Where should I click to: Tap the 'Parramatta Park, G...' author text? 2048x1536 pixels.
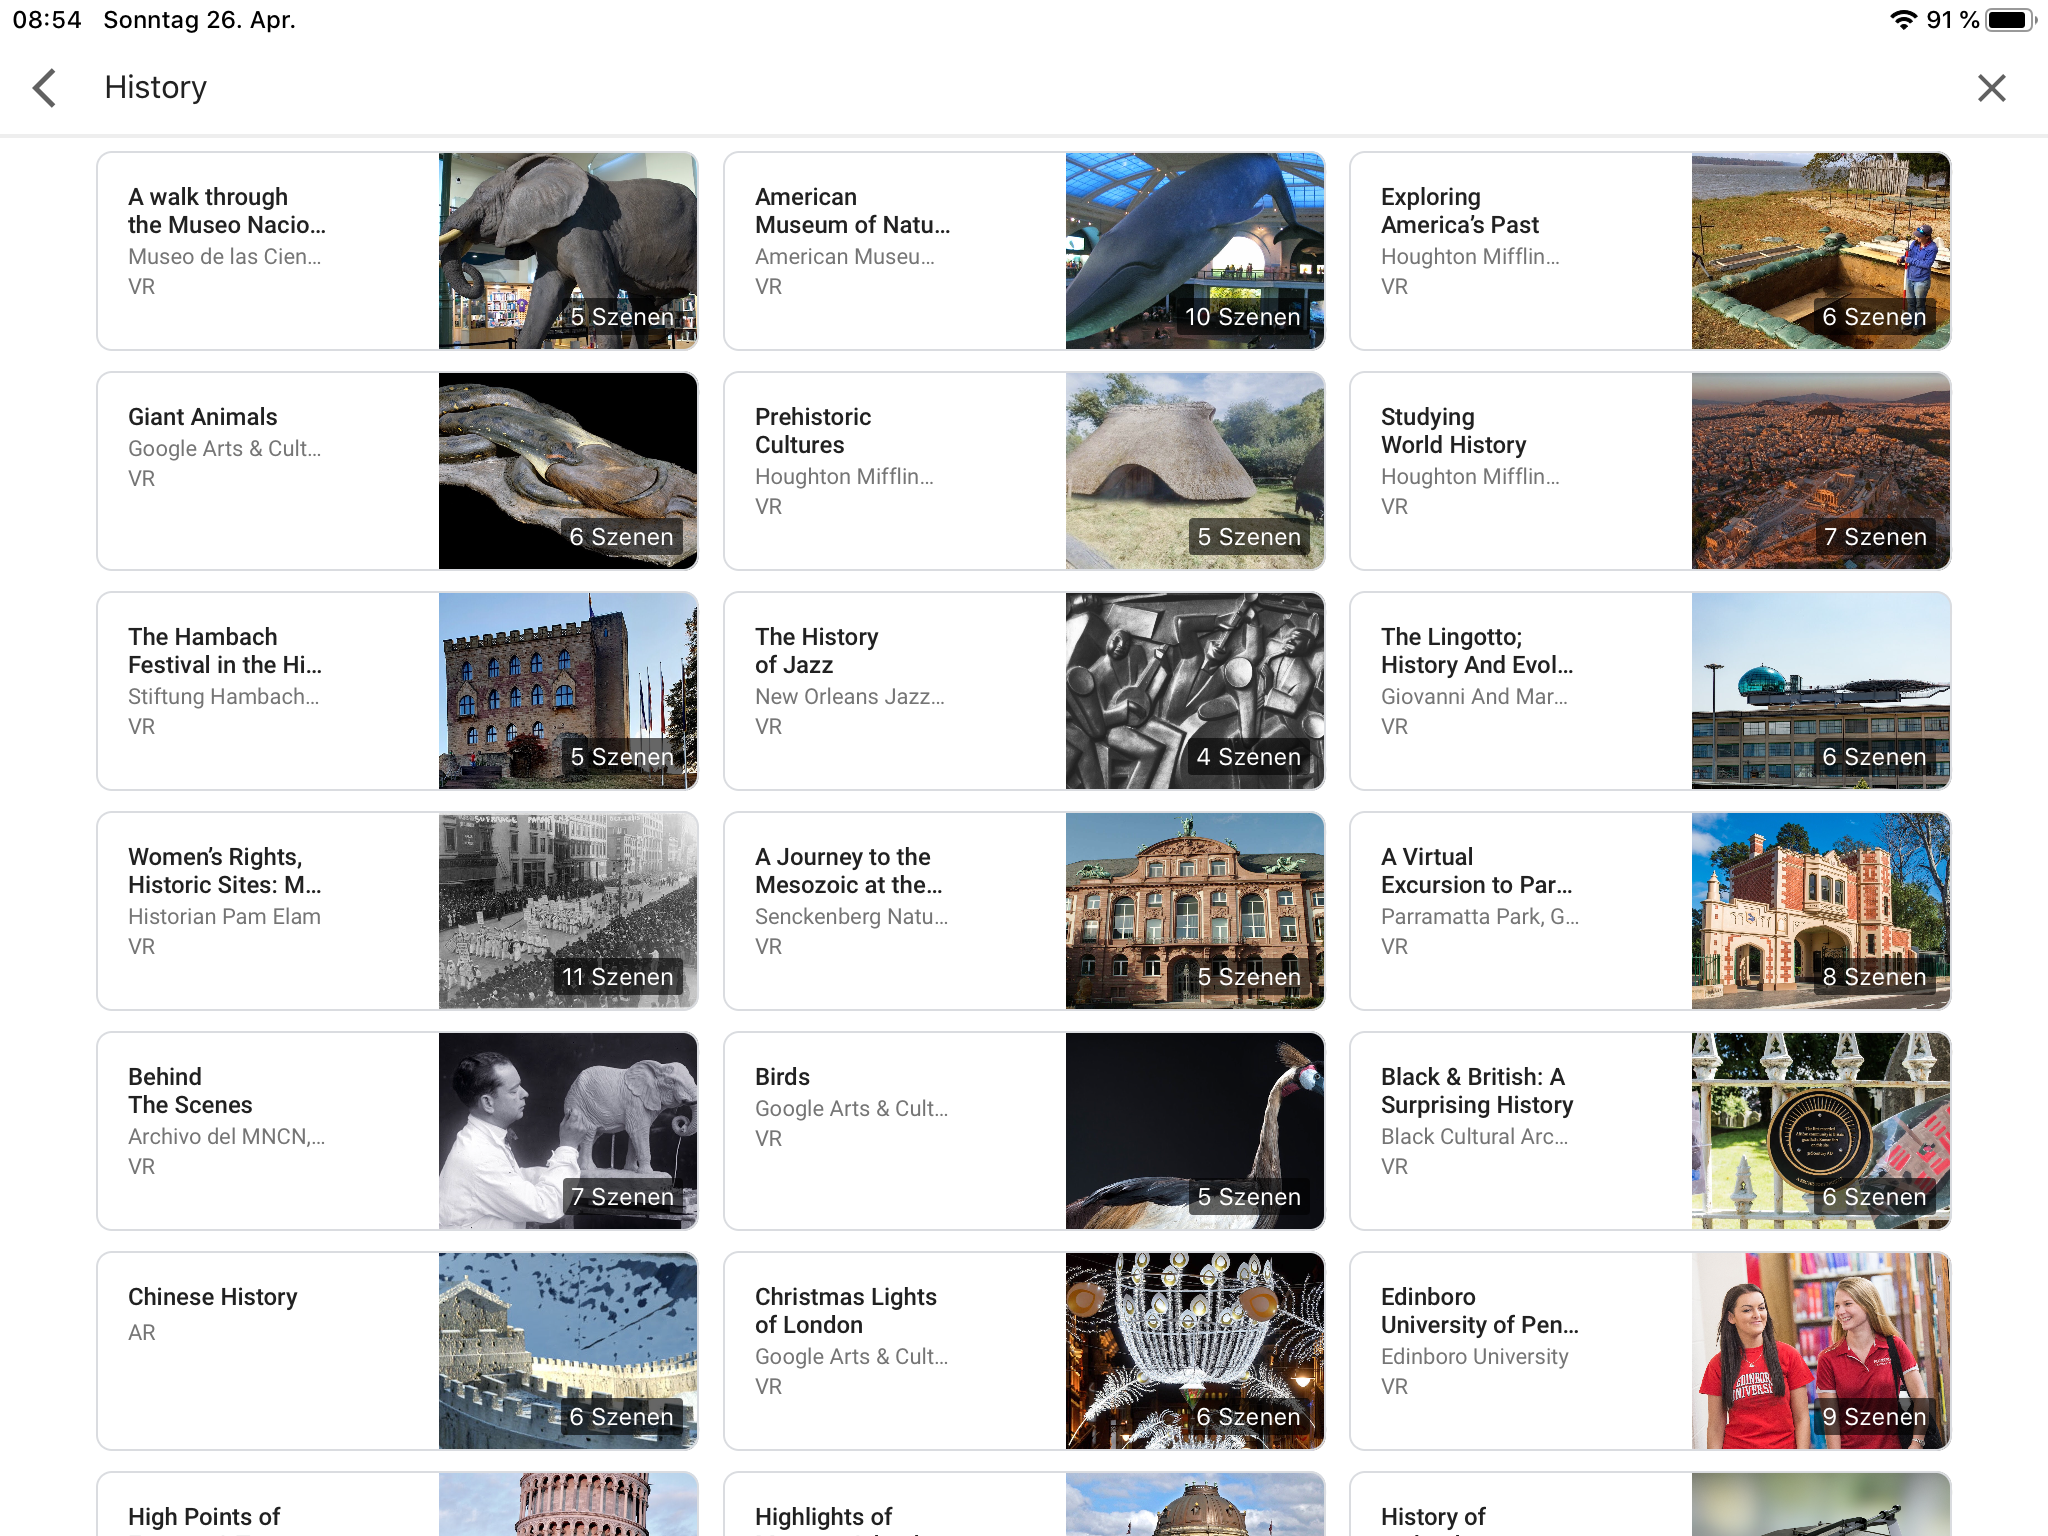[1480, 916]
